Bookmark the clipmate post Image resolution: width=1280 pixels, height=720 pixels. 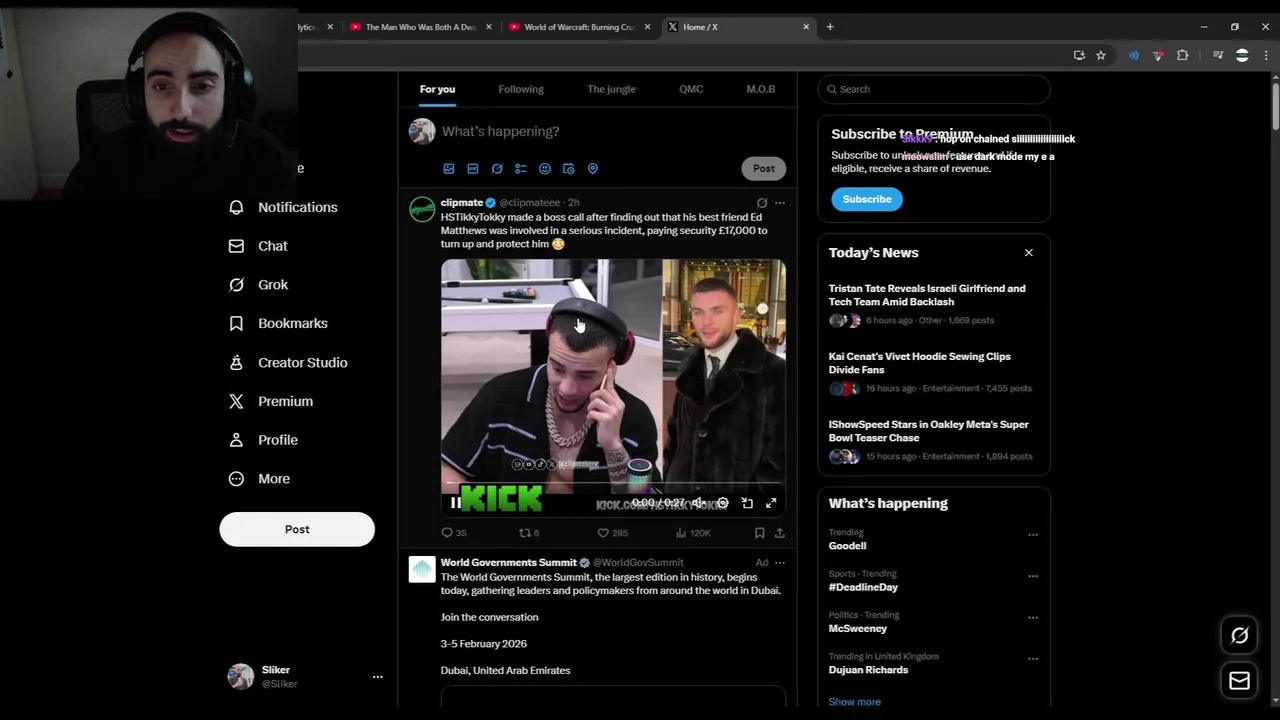point(760,533)
